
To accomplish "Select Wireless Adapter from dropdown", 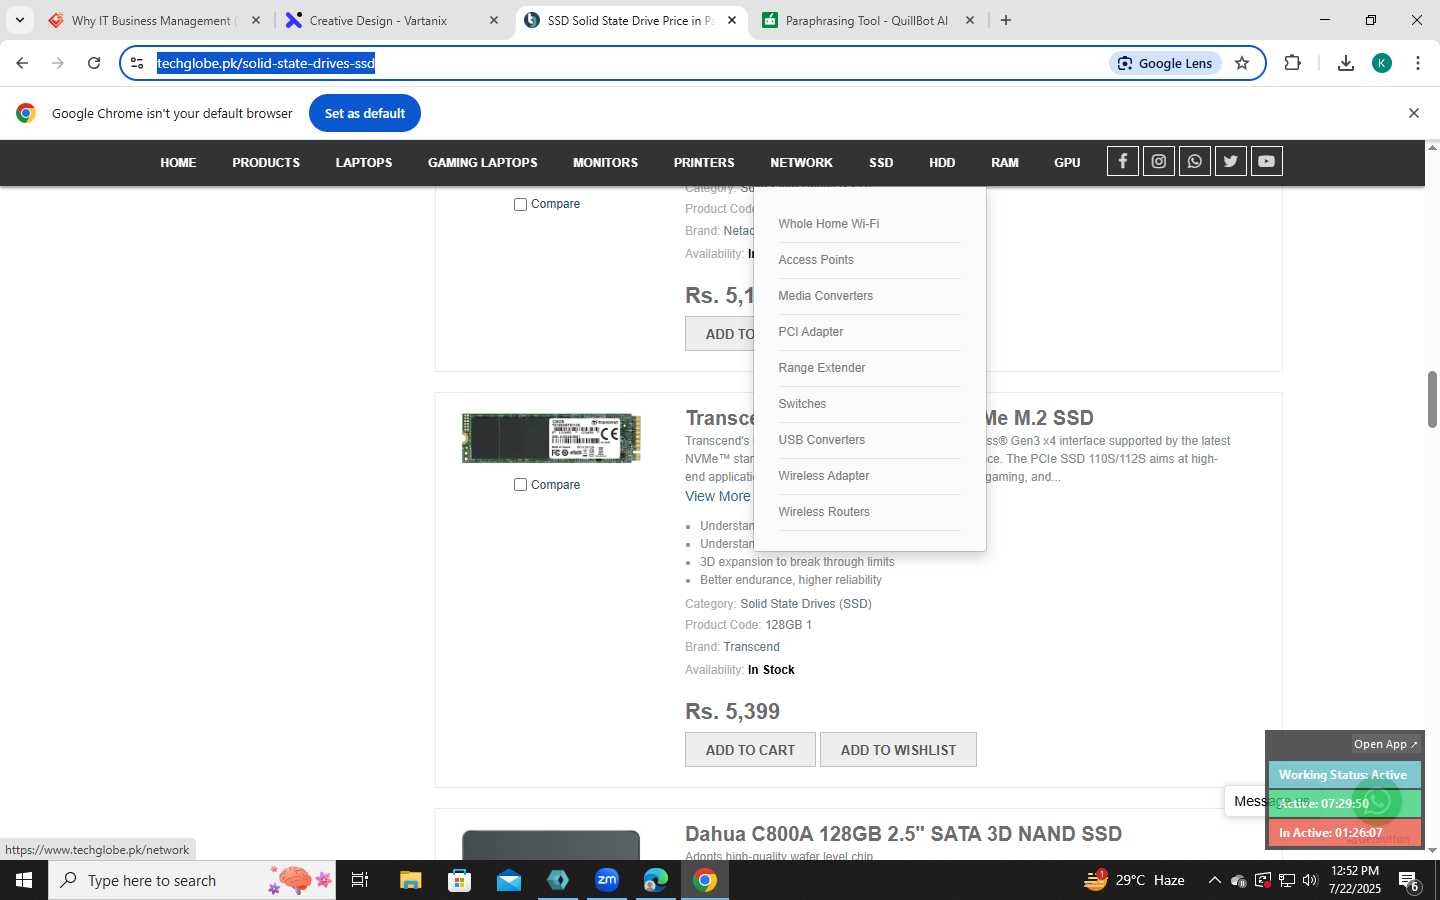I will 824,476.
